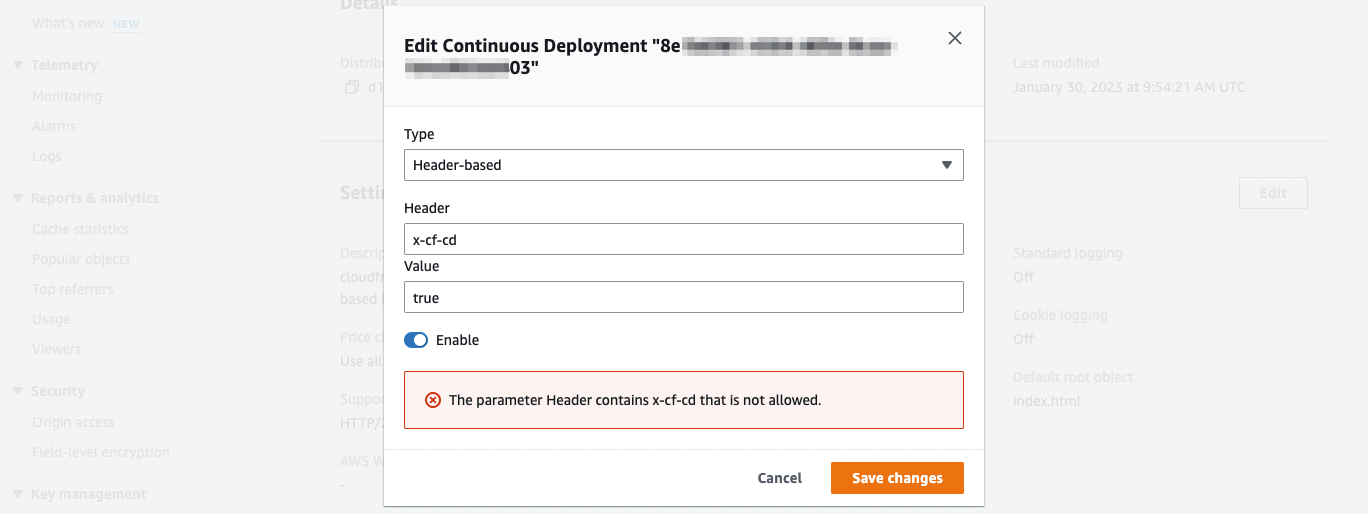Go to Popular objects report
This screenshot has width=1368, height=514.
tap(81, 259)
